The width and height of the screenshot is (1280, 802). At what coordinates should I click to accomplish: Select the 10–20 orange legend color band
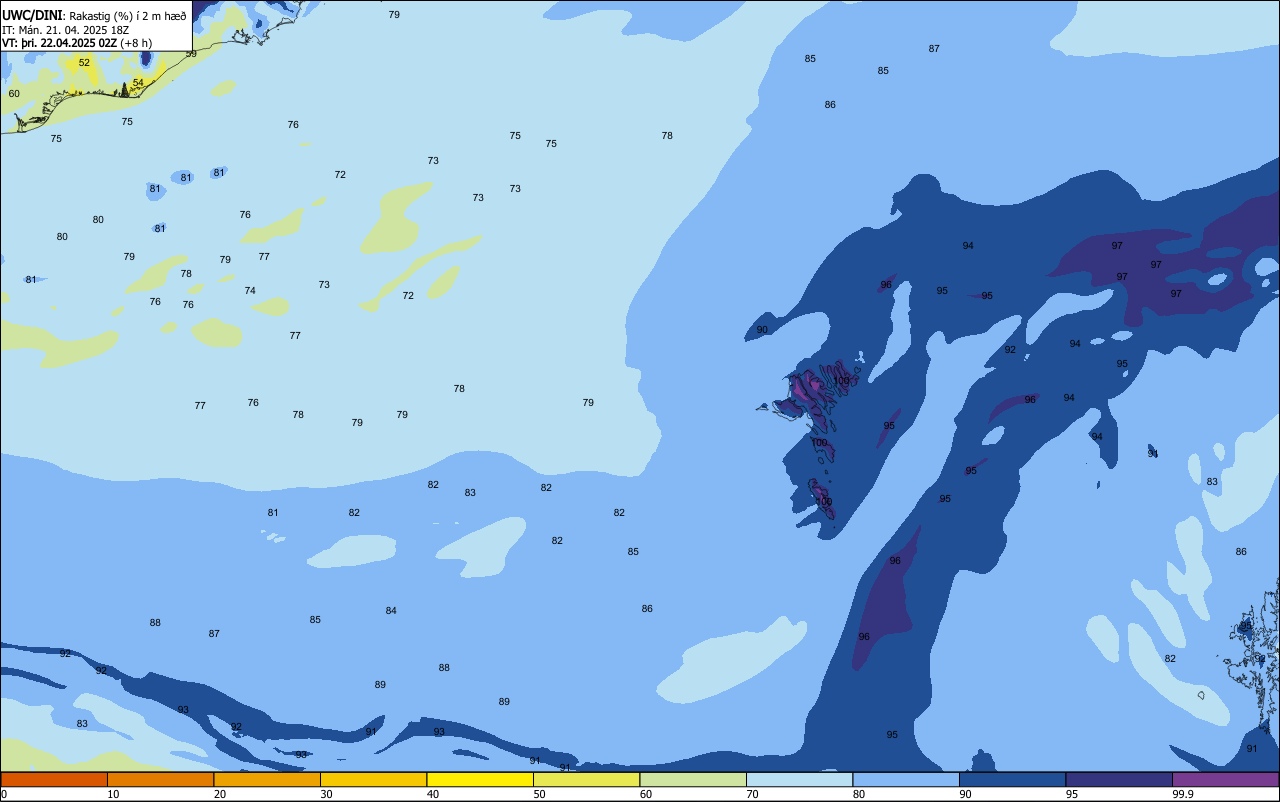[160, 779]
